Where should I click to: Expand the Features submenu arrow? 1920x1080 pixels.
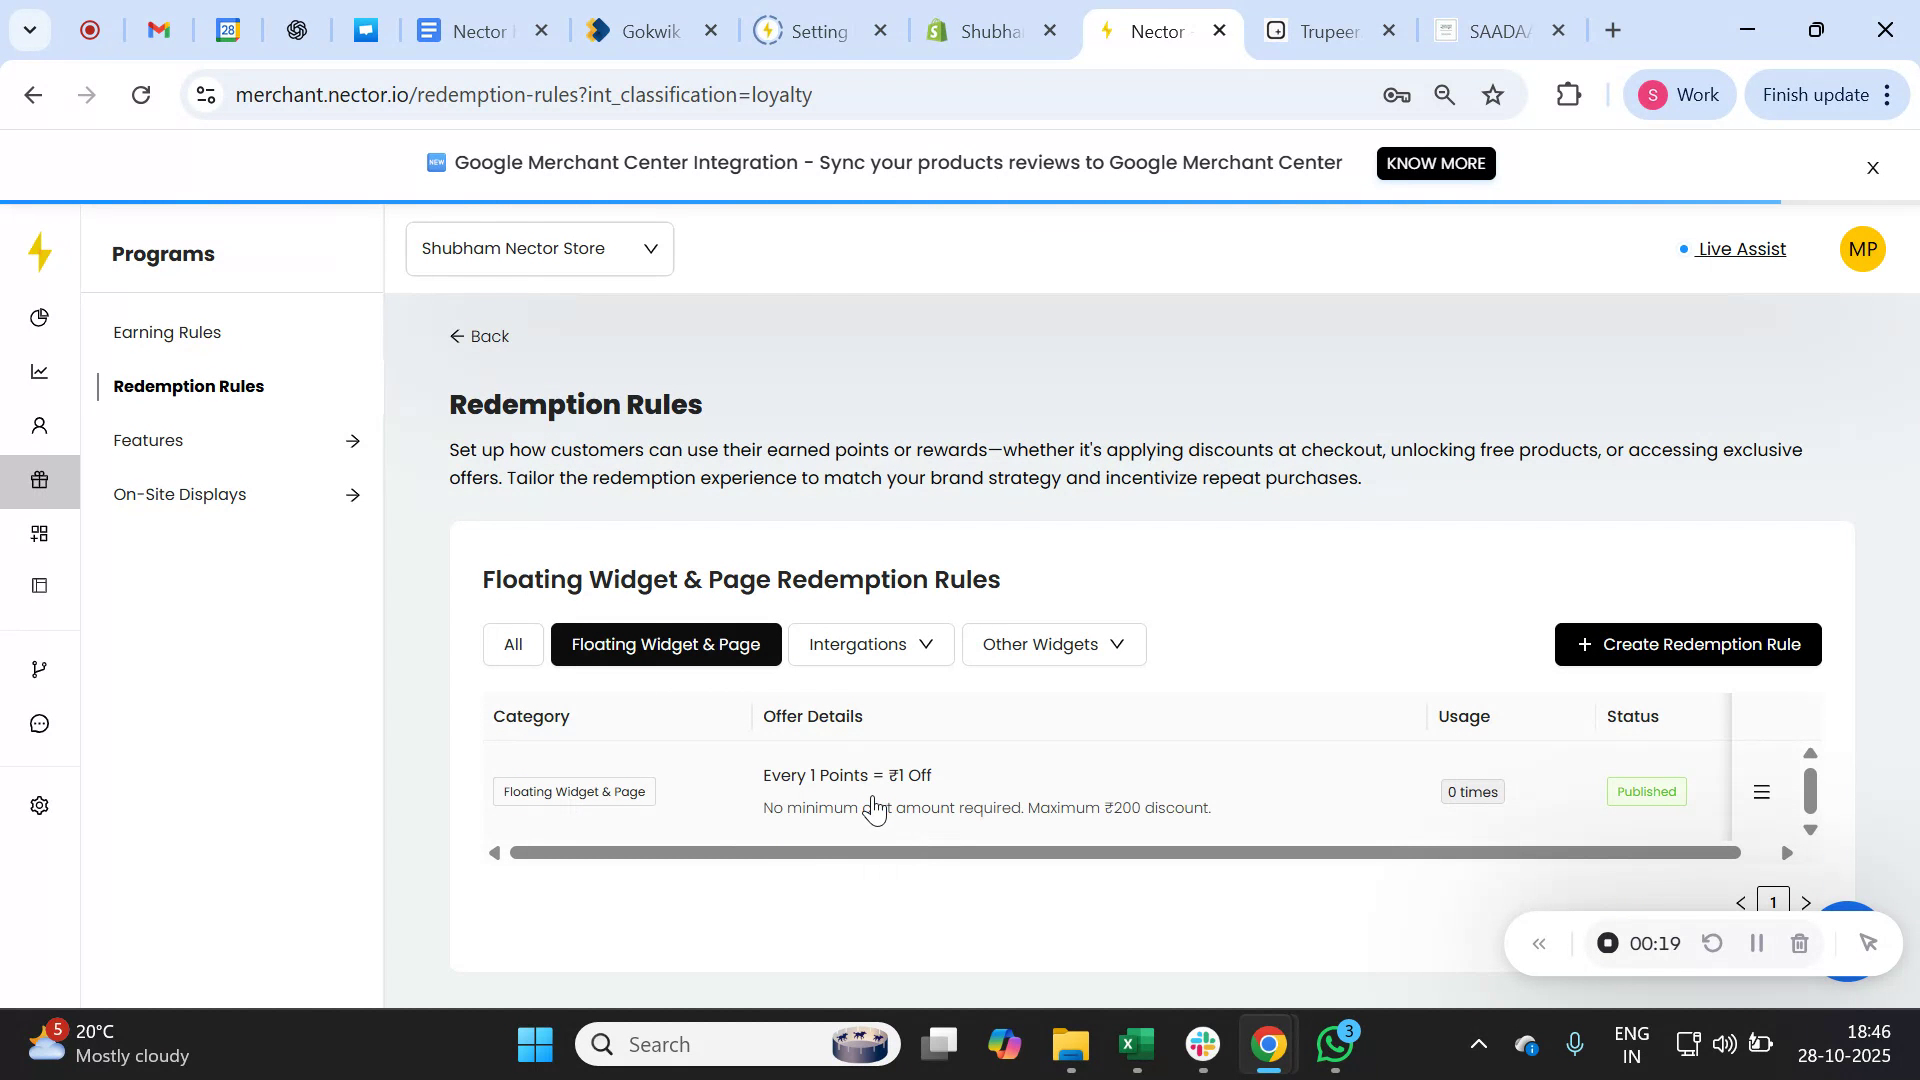pyautogui.click(x=352, y=441)
